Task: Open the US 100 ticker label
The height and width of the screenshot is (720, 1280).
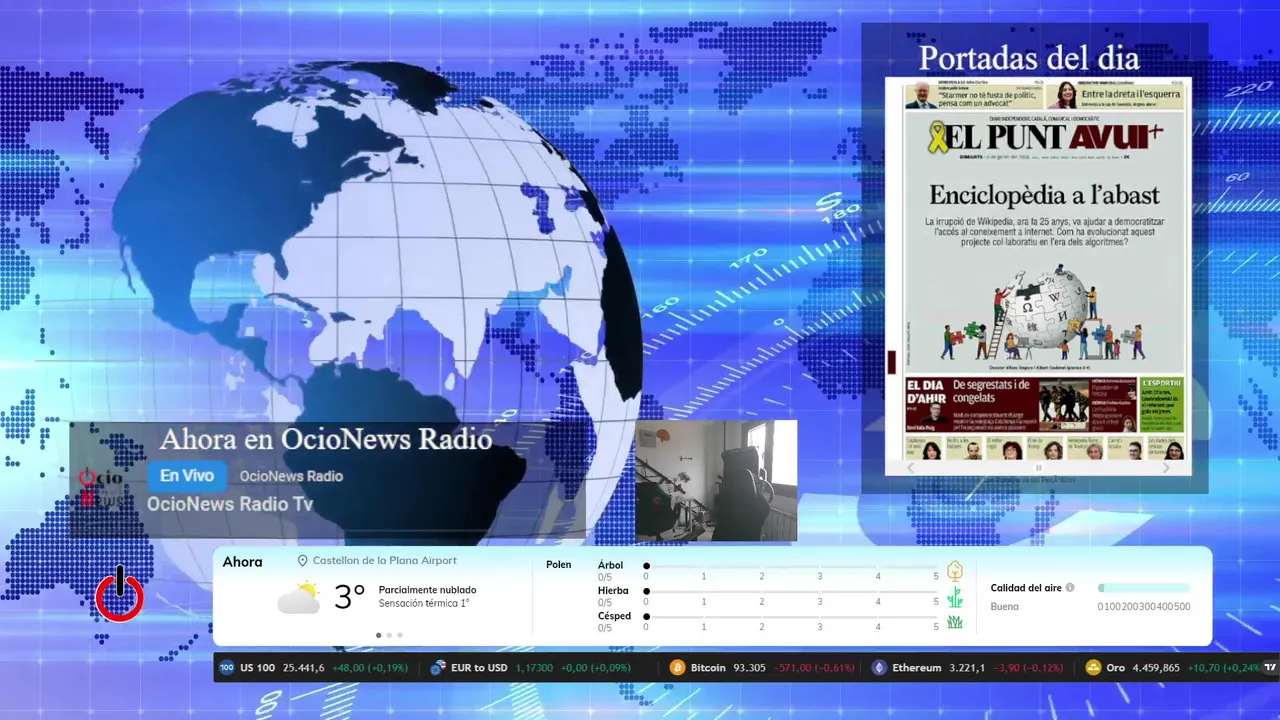Action: pos(257,667)
